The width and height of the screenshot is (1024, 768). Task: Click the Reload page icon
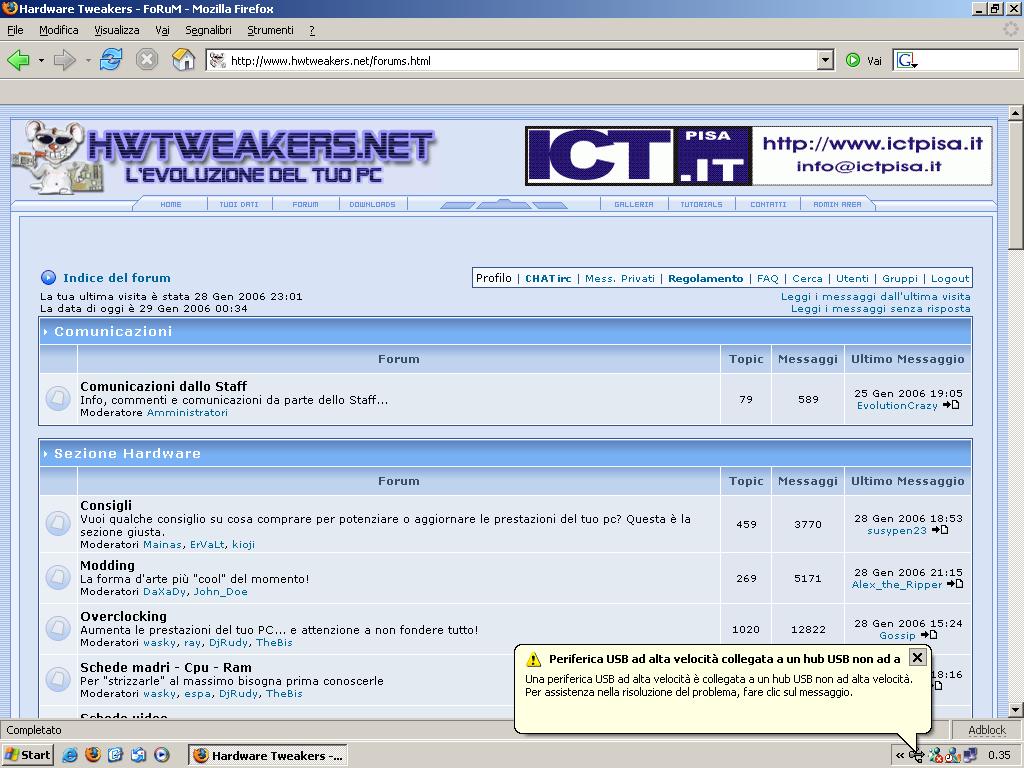click(110, 60)
